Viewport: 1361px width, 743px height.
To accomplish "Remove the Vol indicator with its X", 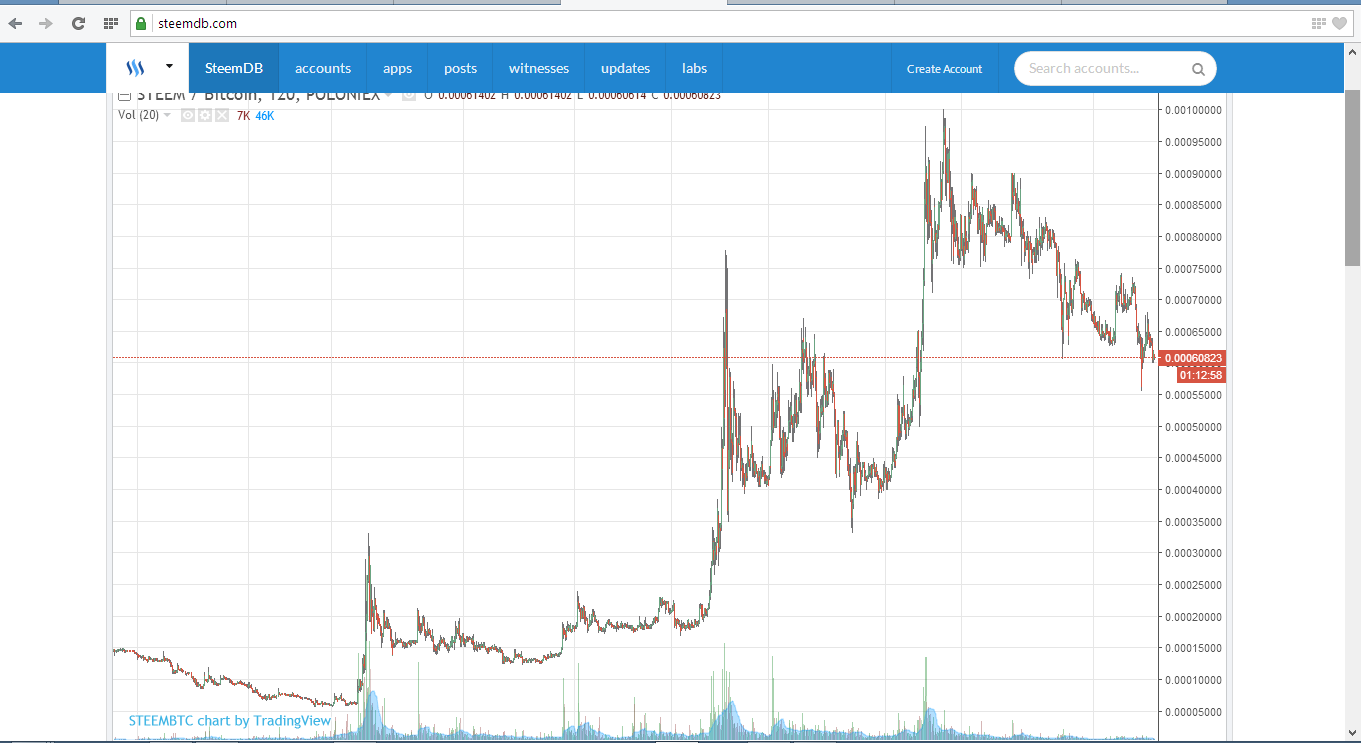I will (x=221, y=116).
